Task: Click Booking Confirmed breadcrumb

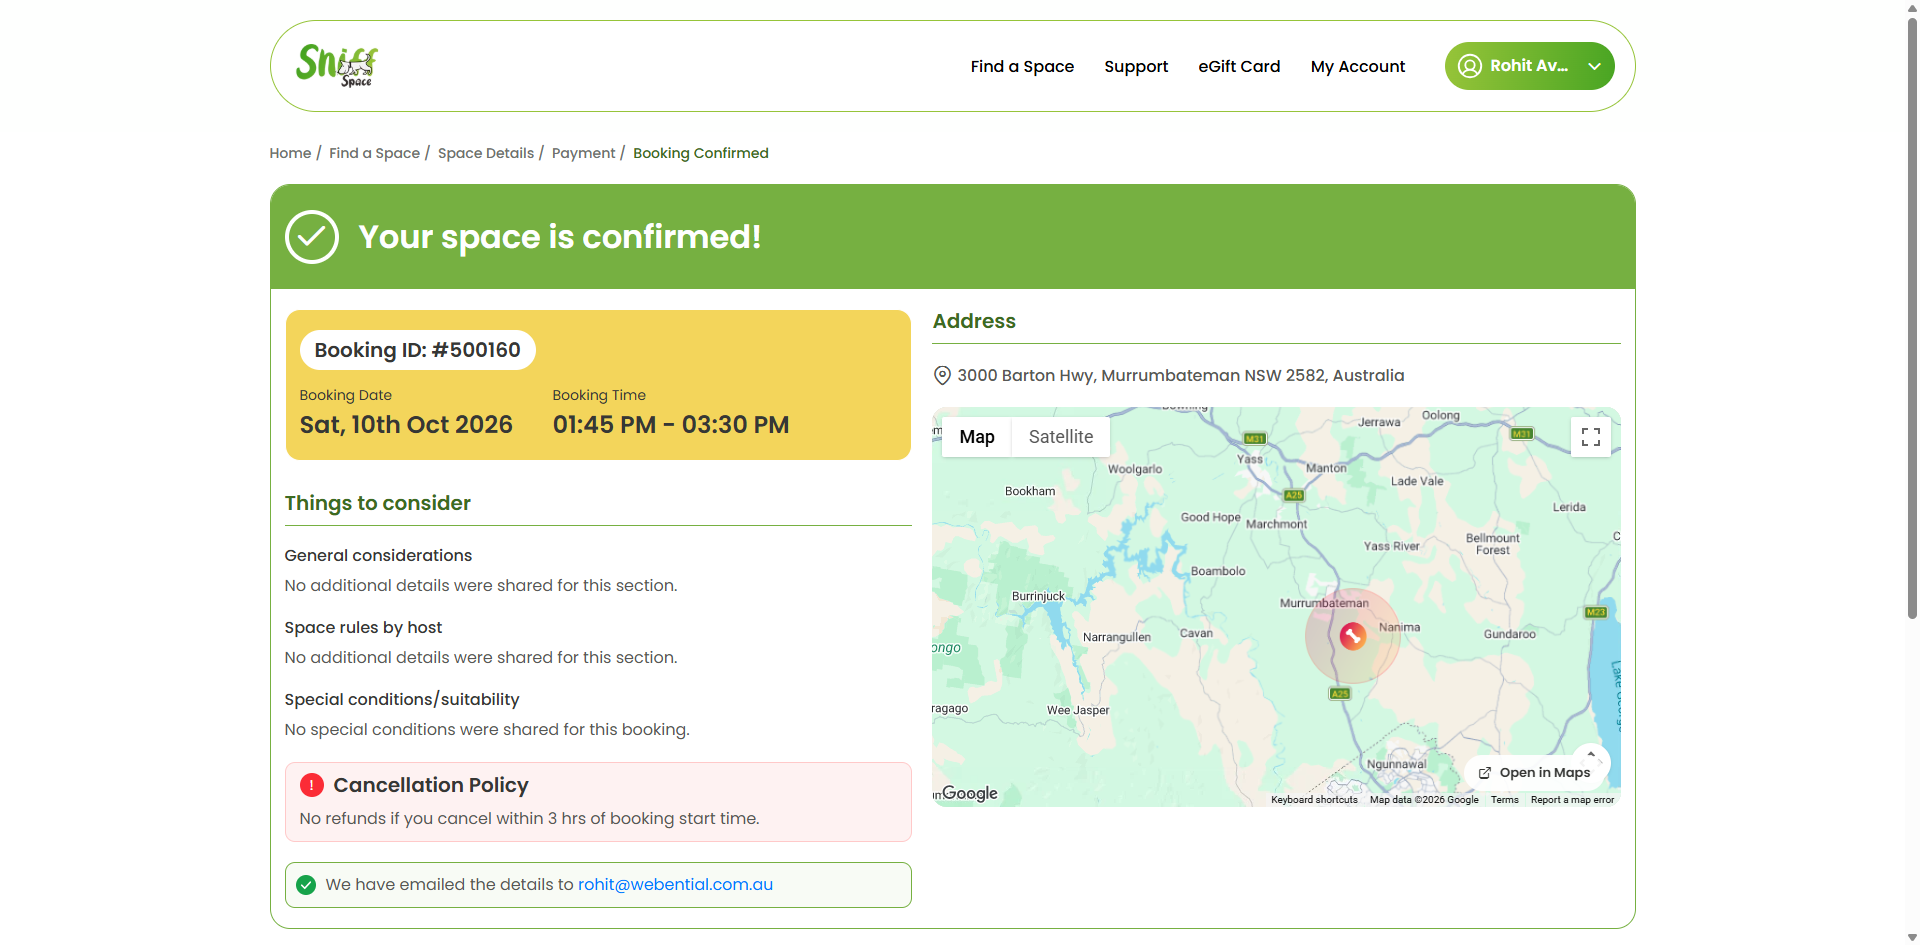Action: click(x=701, y=153)
